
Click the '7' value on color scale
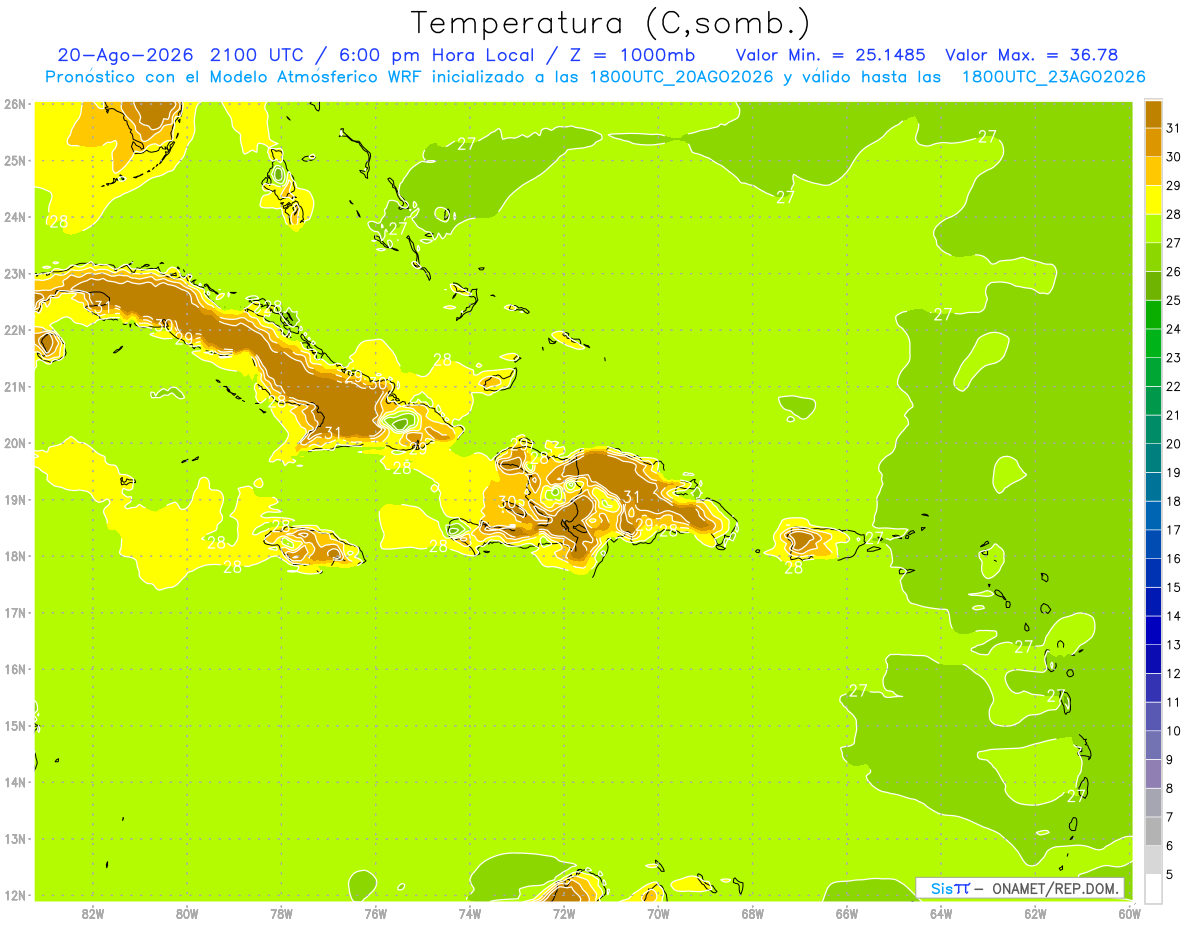[x=1169, y=817]
